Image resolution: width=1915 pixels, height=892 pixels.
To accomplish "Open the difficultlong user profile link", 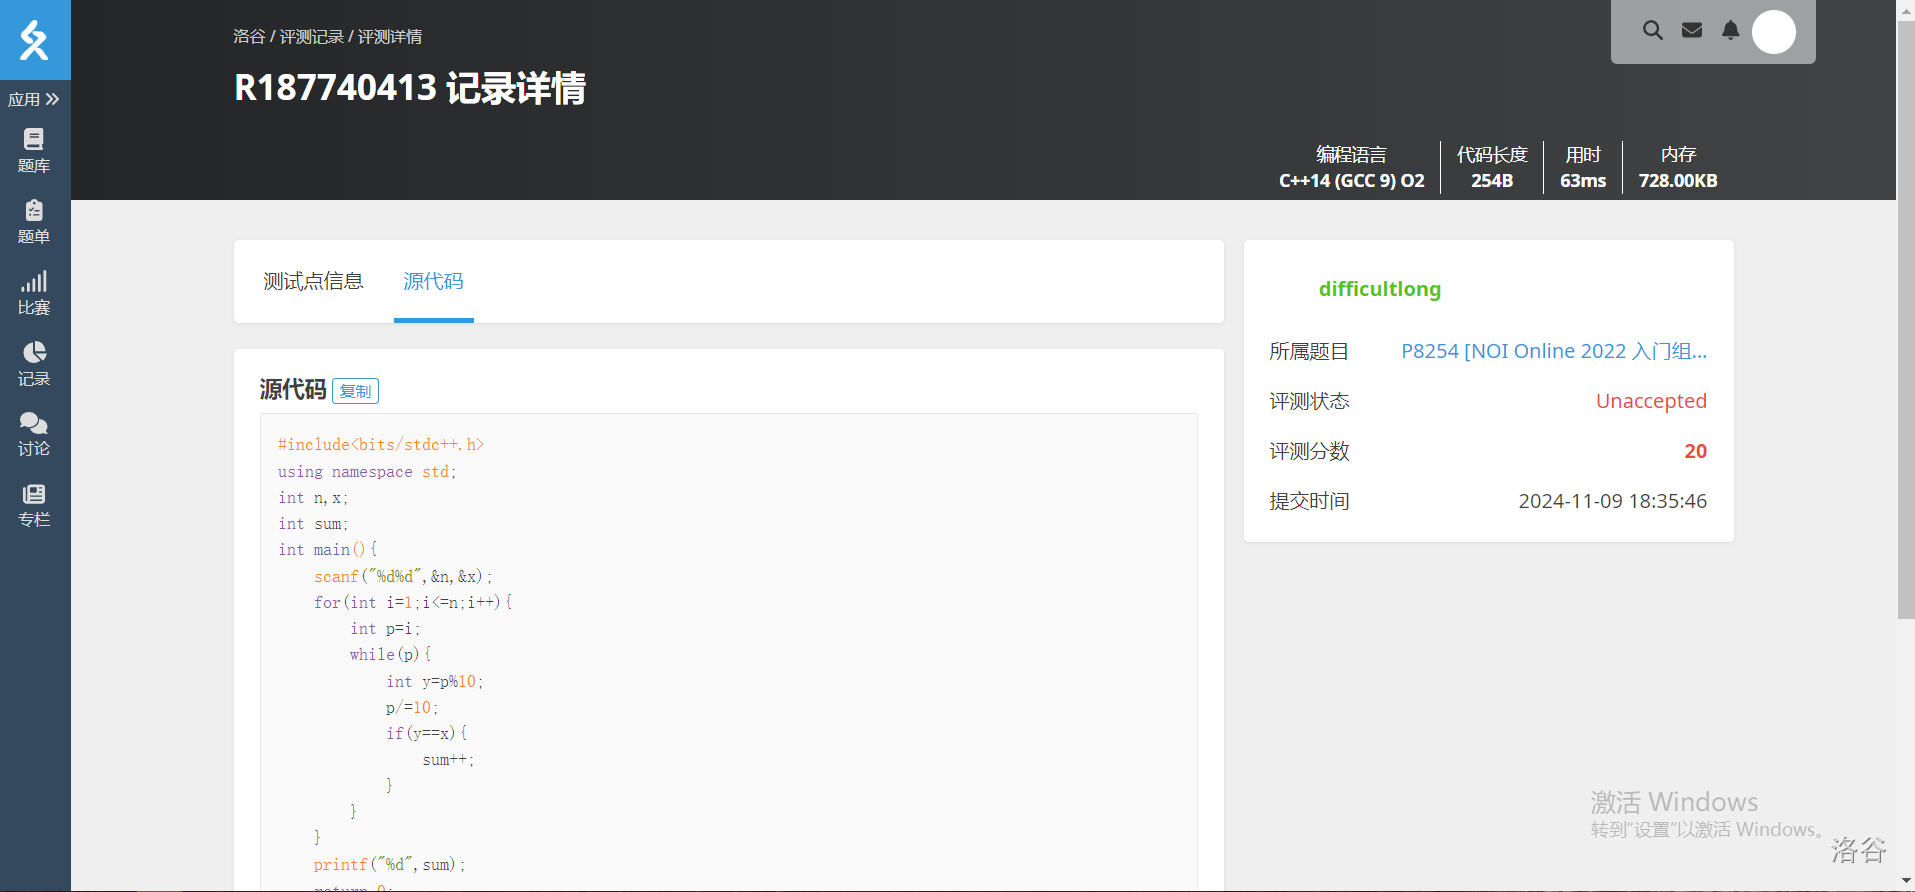I will pos(1379,289).
